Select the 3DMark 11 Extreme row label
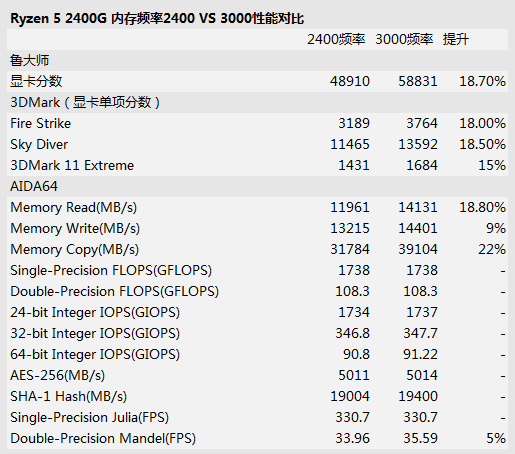The image size is (515, 454). point(72,165)
